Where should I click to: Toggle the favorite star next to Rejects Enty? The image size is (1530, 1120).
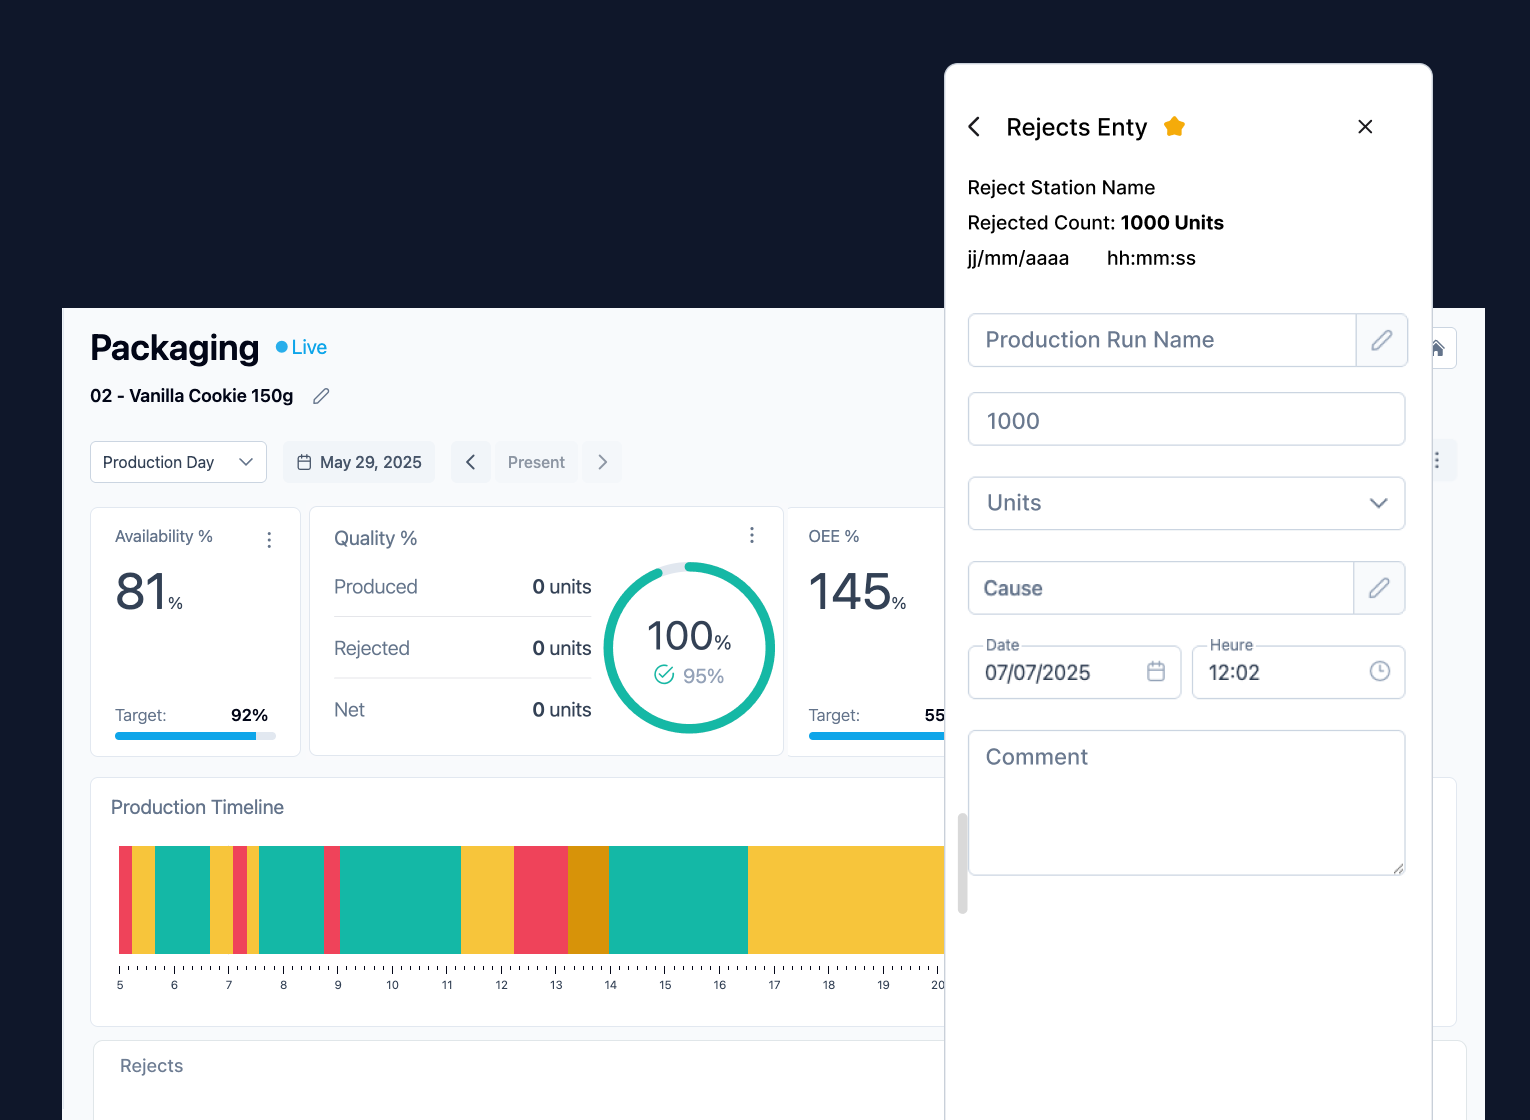(x=1174, y=127)
